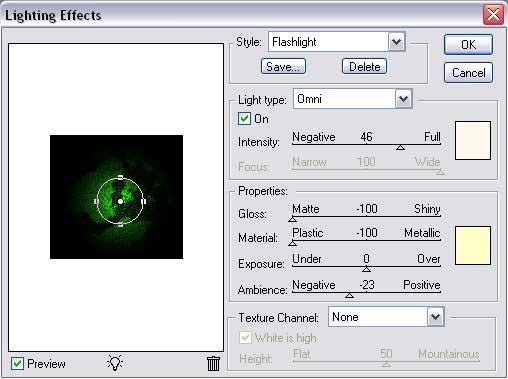This screenshot has height=379, width=508.
Task: Click the right handle of light circle
Action: 144,201
